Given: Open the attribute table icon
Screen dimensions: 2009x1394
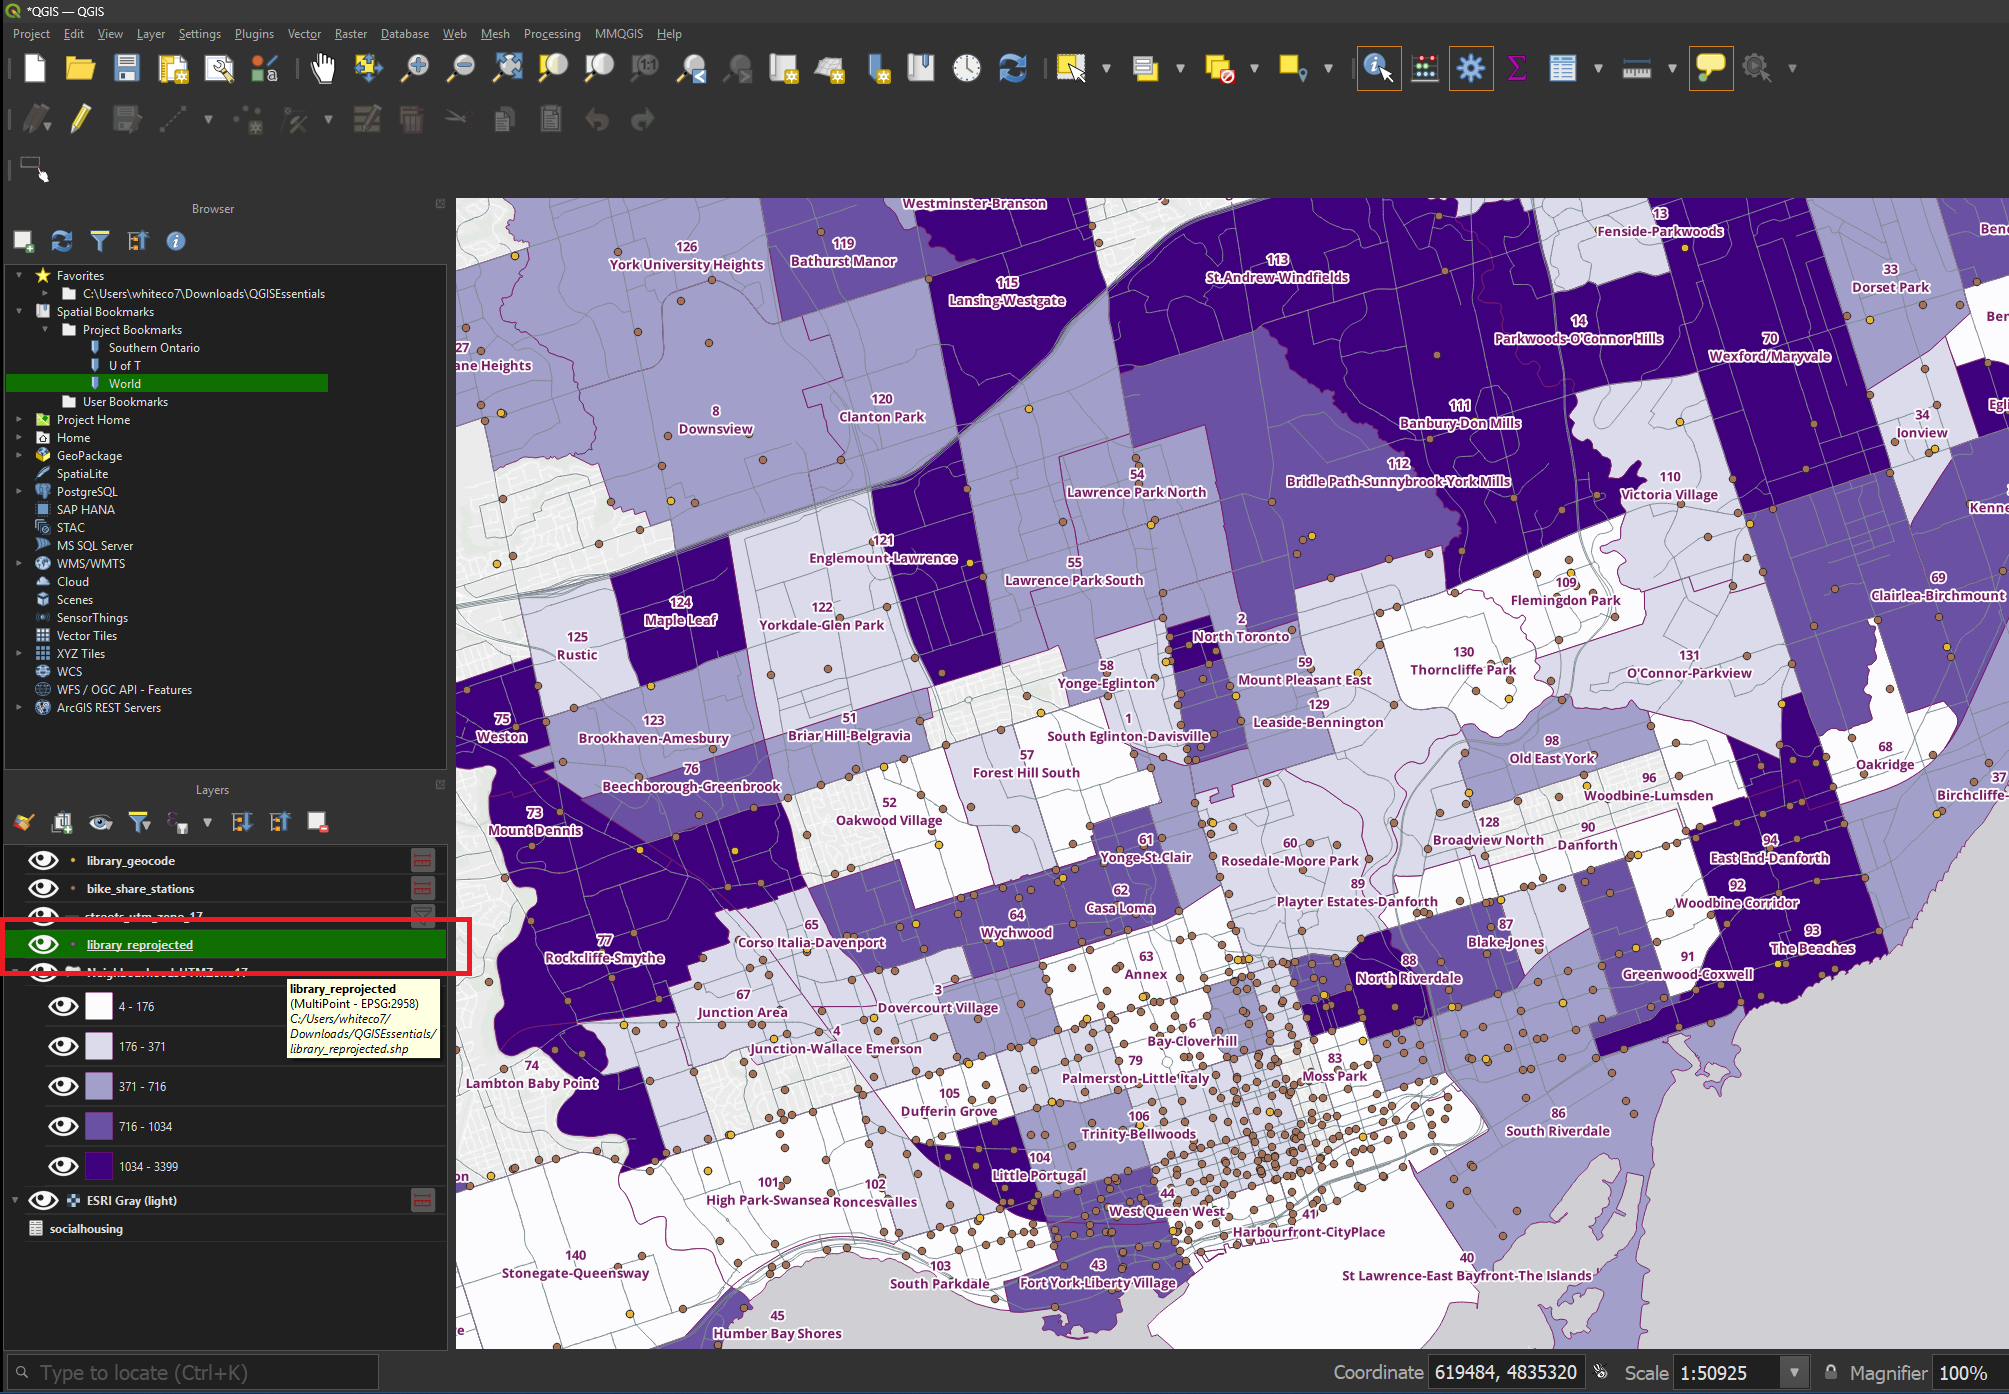Looking at the screenshot, I should coord(1562,68).
